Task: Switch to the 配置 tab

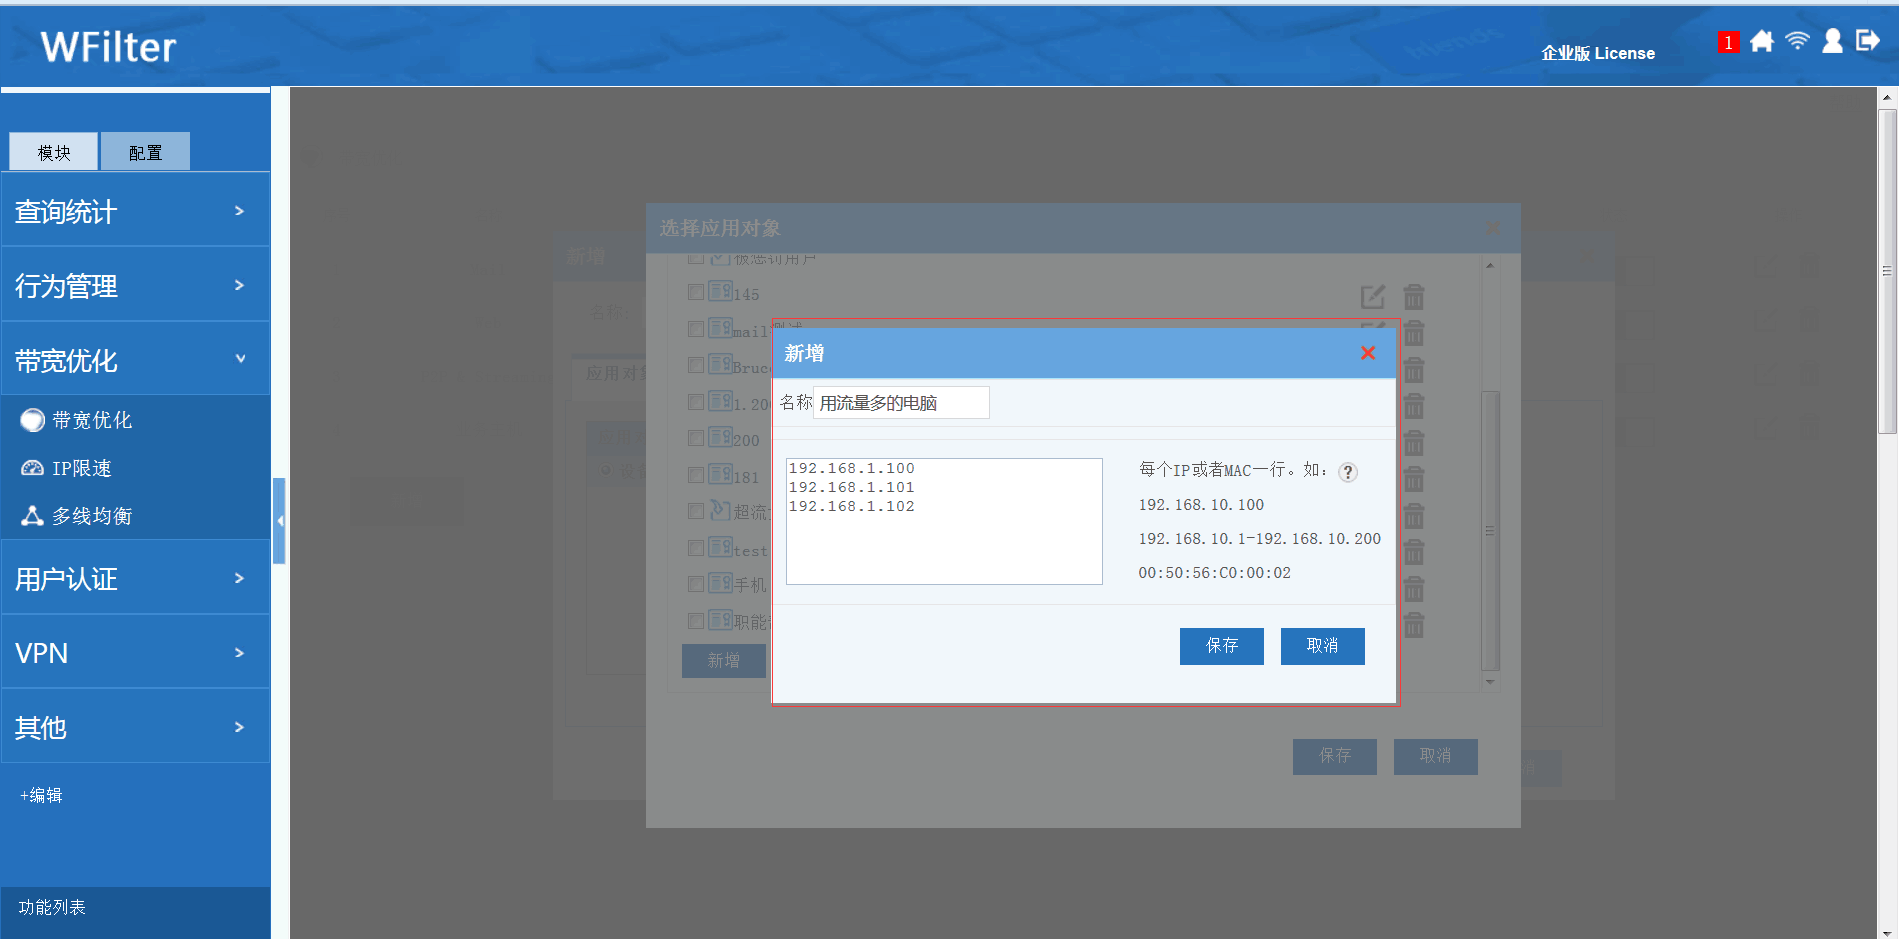Action: pos(145,152)
